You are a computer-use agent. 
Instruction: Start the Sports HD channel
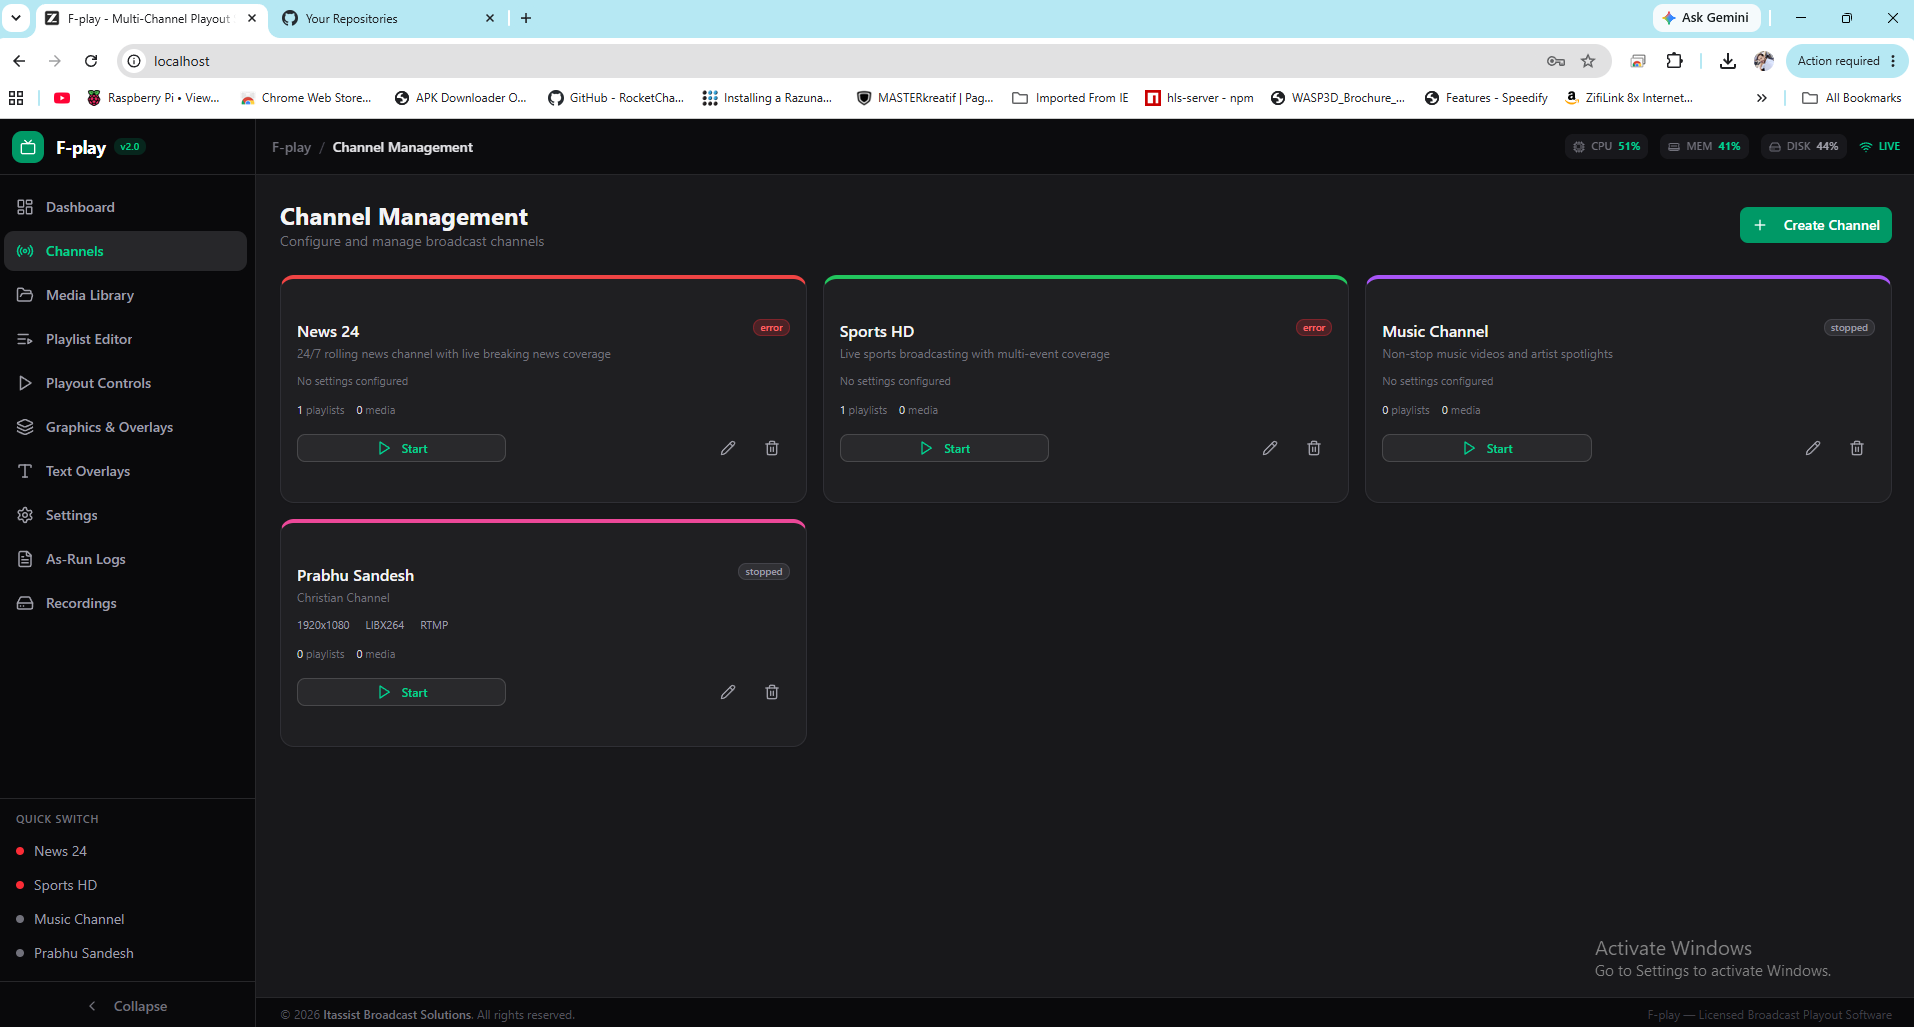(x=944, y=448)
